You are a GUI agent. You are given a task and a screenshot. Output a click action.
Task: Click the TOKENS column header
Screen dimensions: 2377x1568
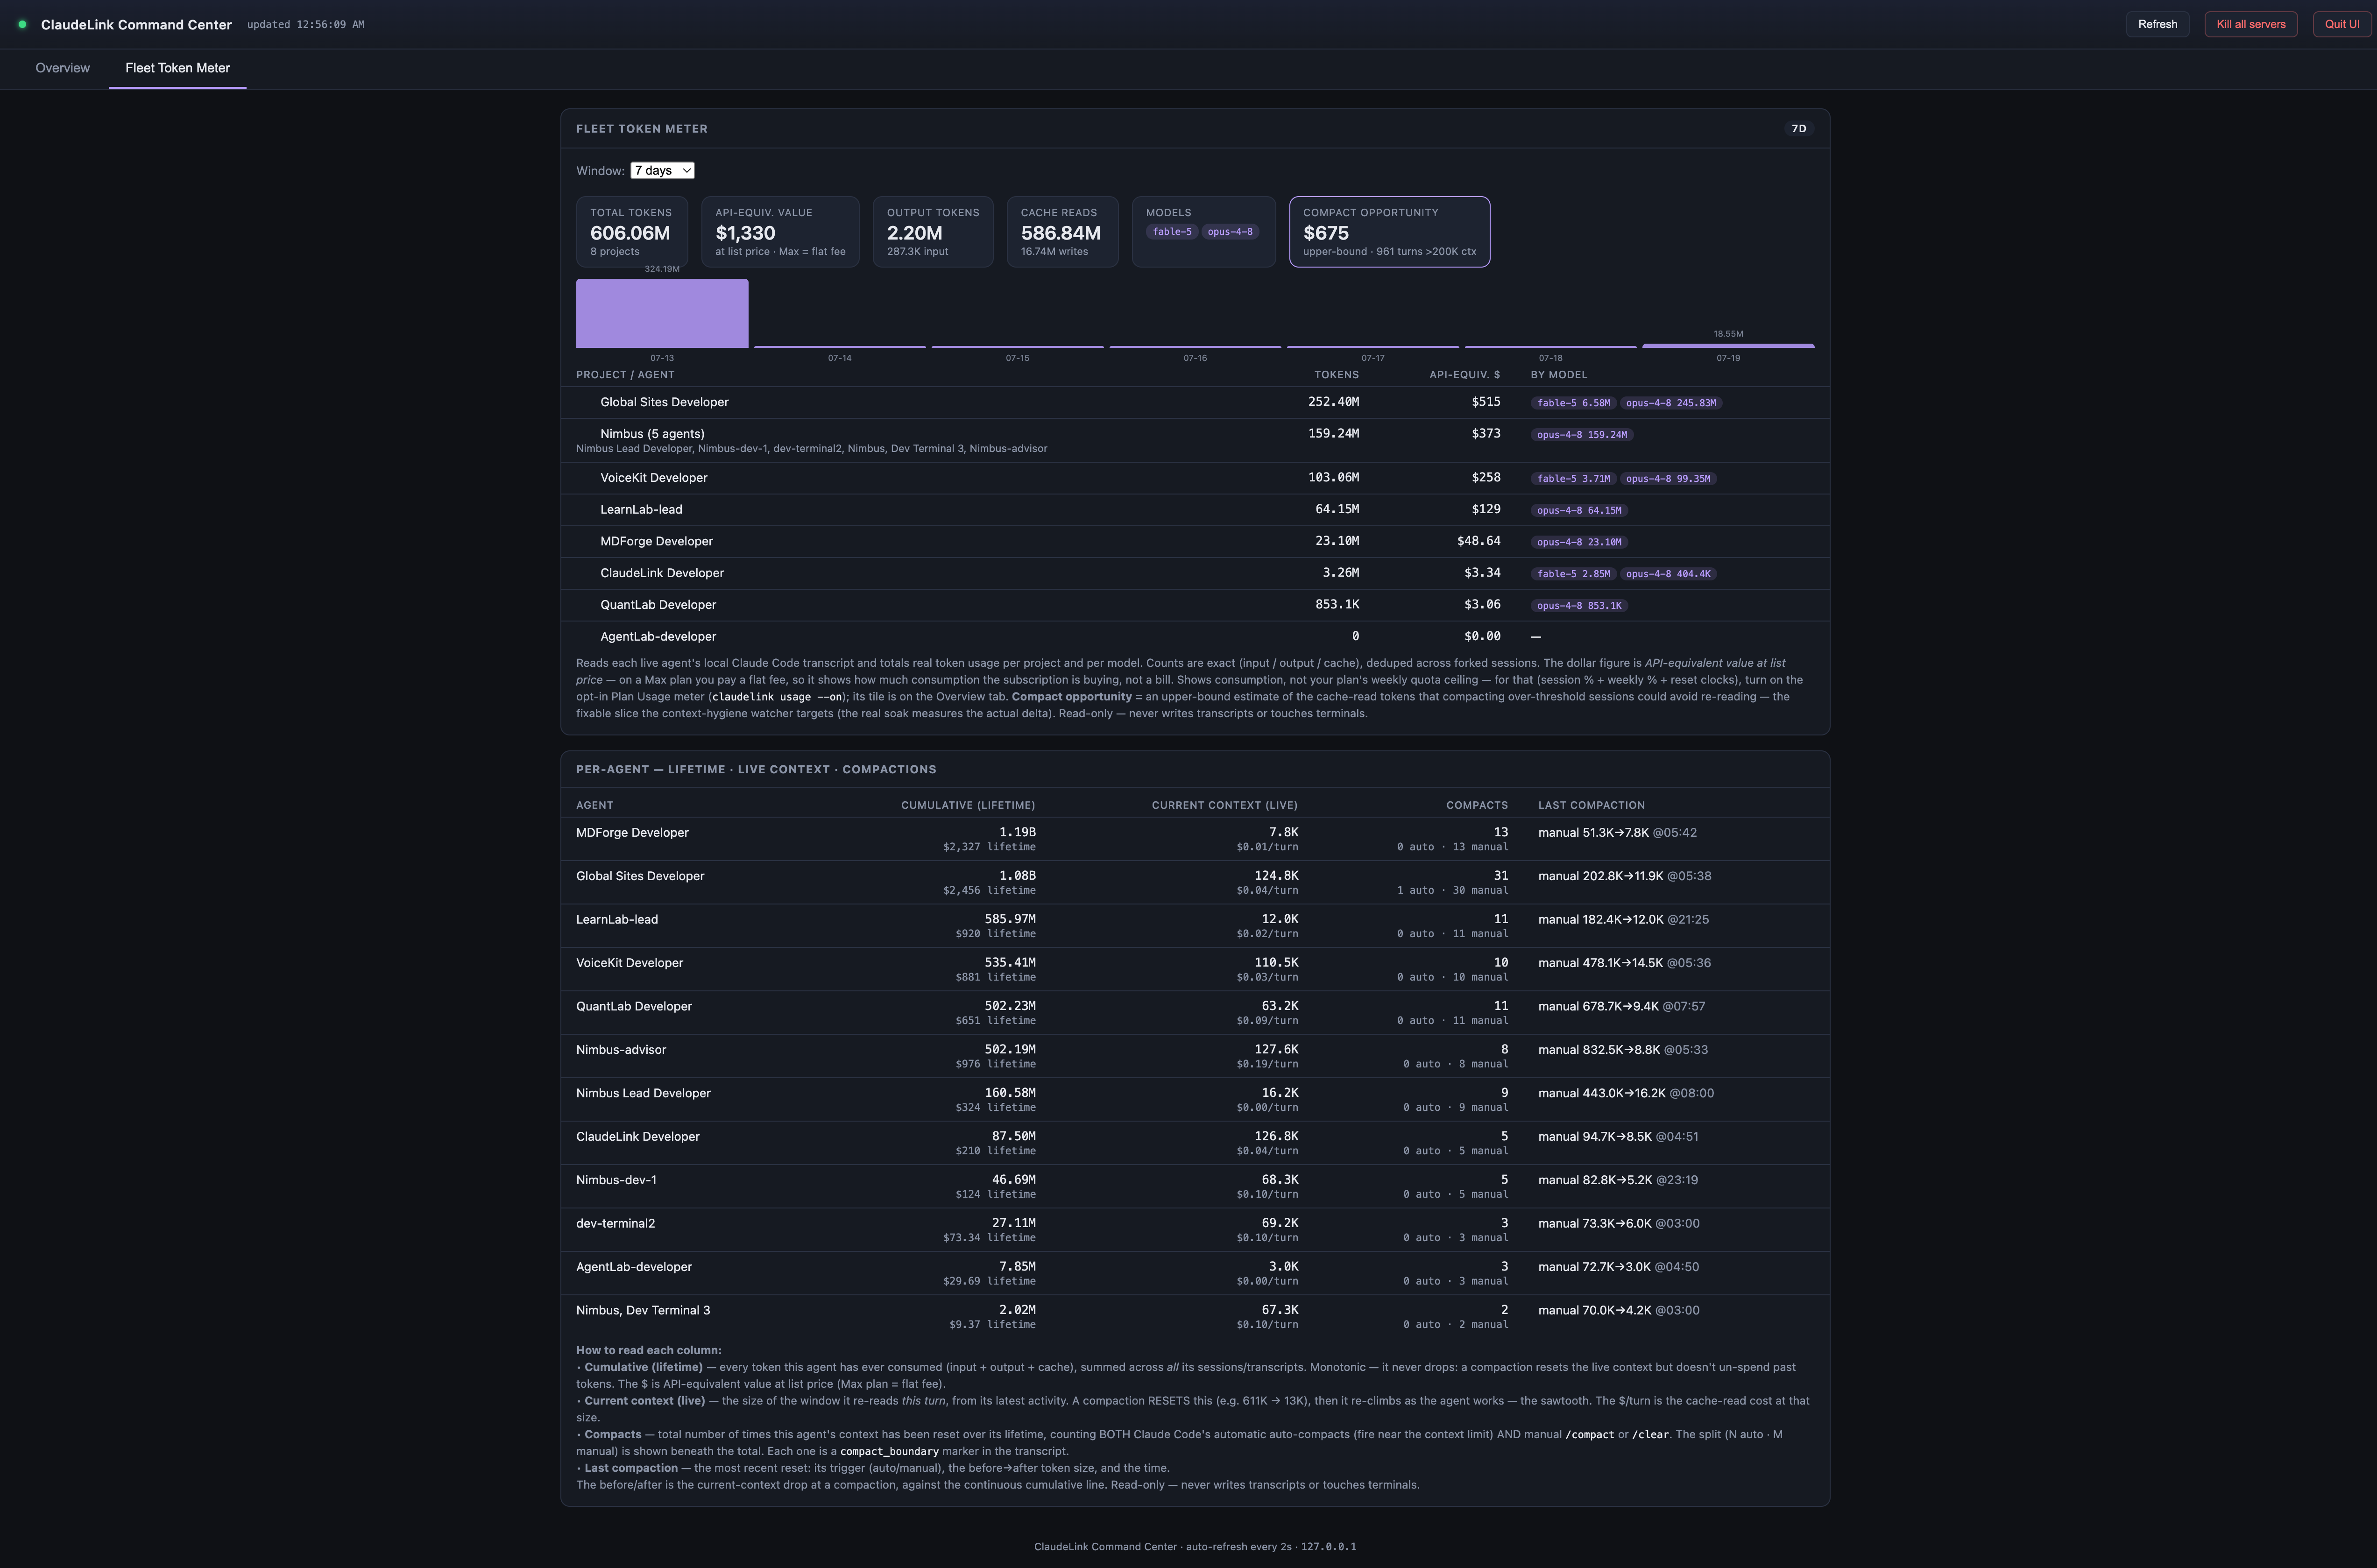(1336, 375)
